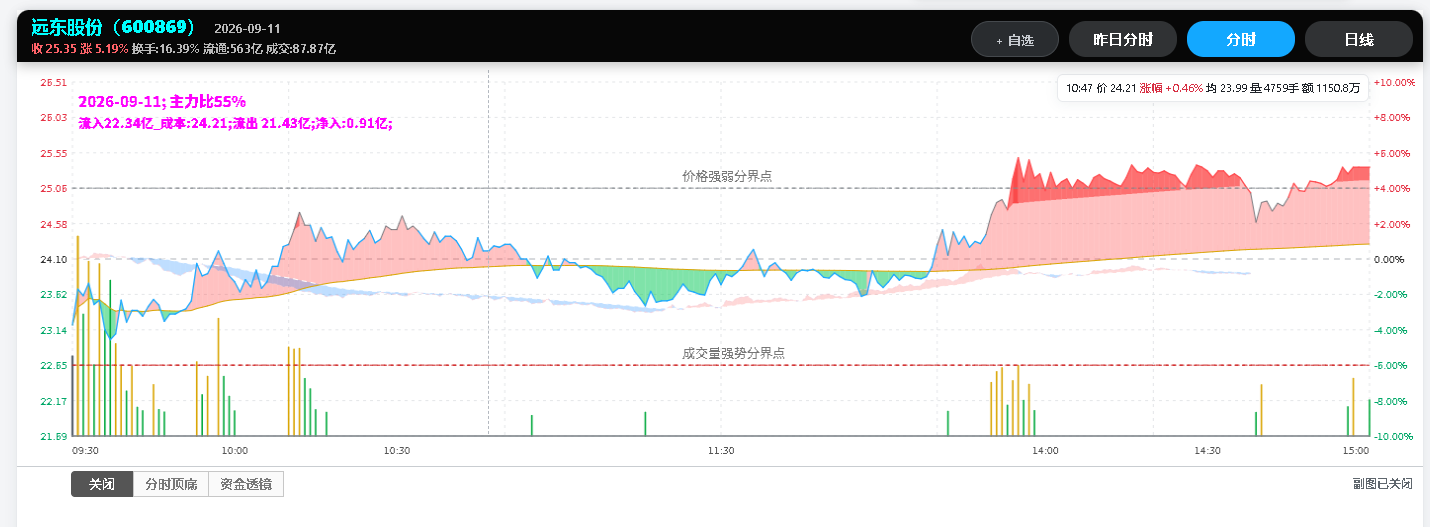Click the stock name 远东股份（600869）
The width and height of the screenshot is (1430, 527).
(113, 28)
